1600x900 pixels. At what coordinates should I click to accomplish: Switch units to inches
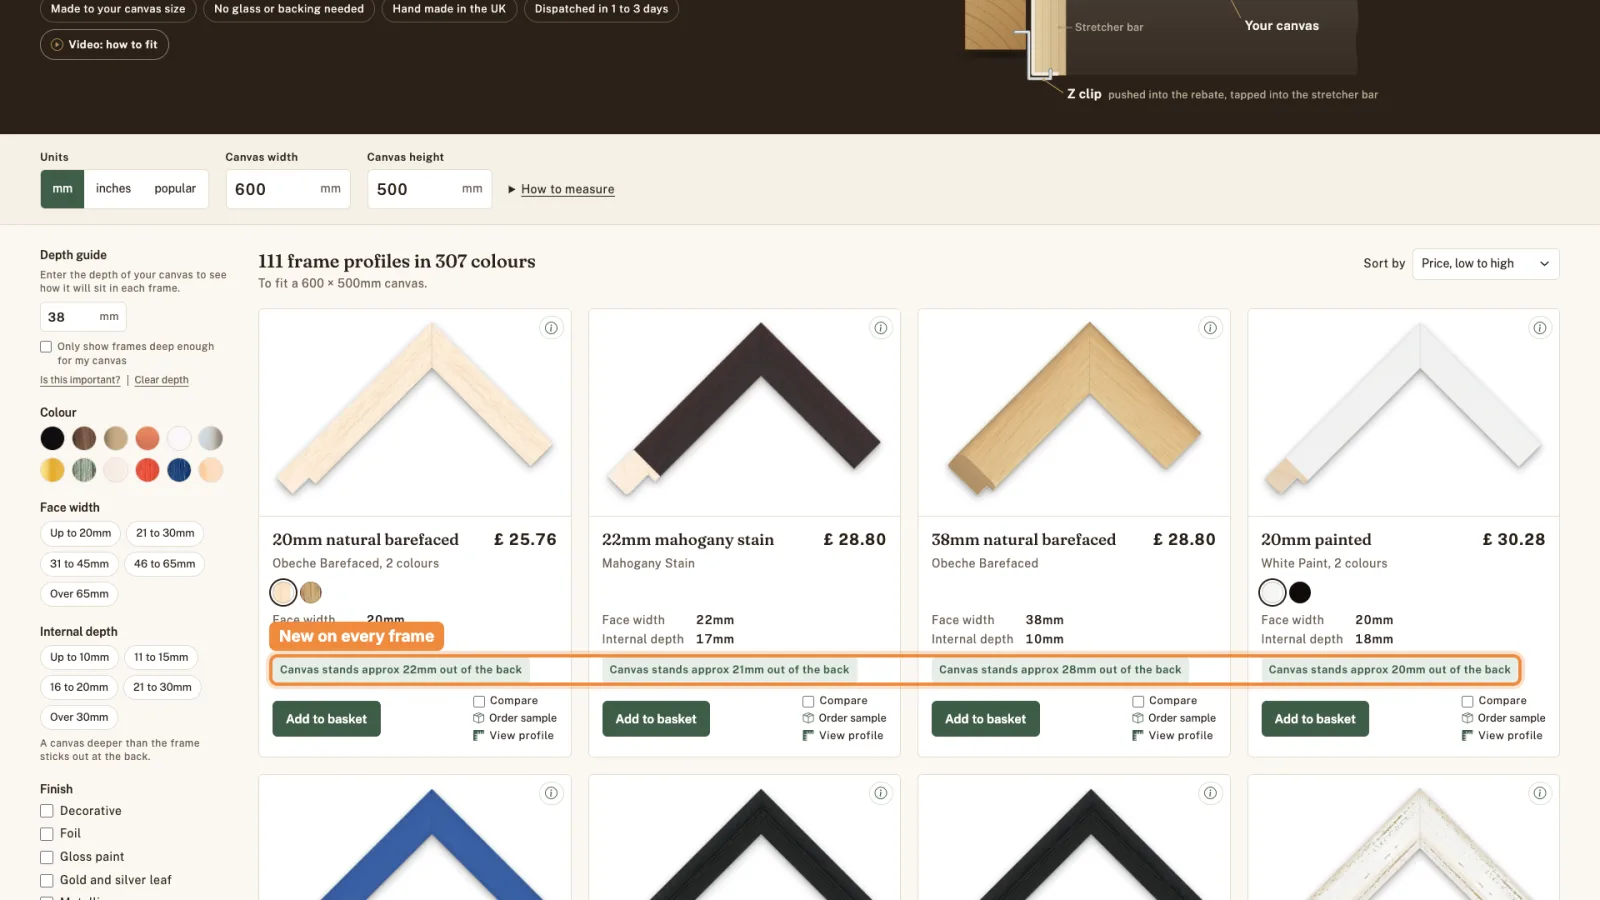click(x=113, y=189)
